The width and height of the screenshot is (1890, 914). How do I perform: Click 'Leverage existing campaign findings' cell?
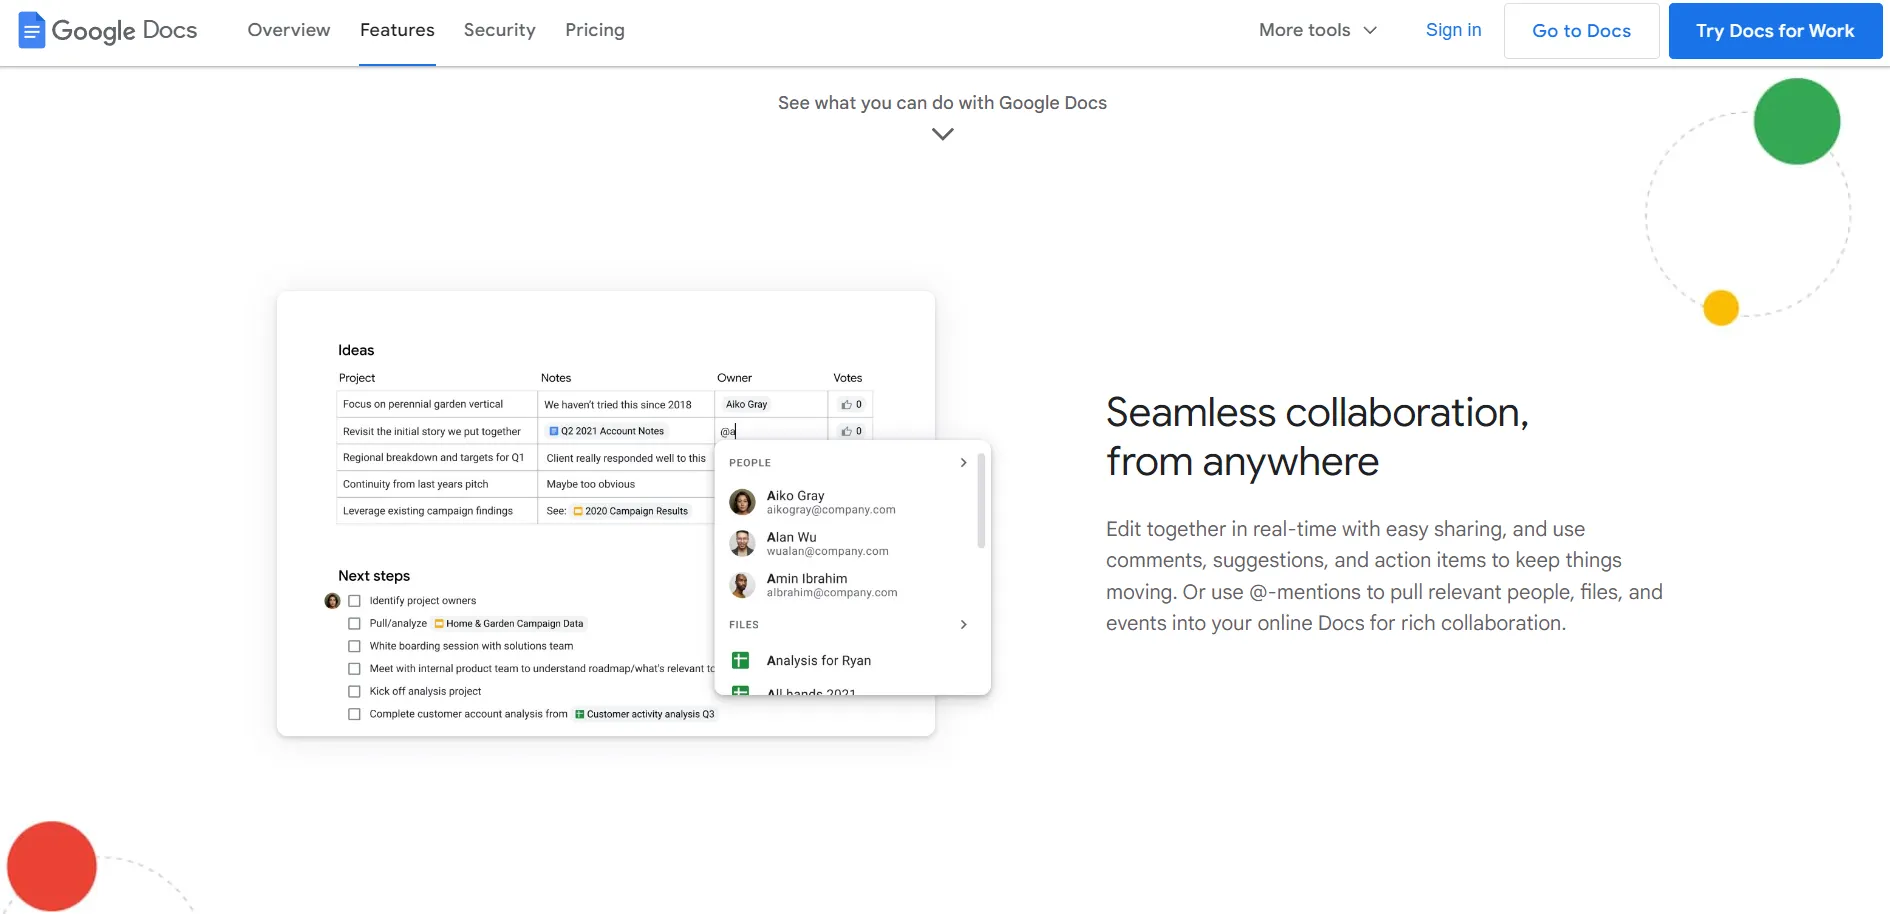pyautogui.click(x=437, y=511)
